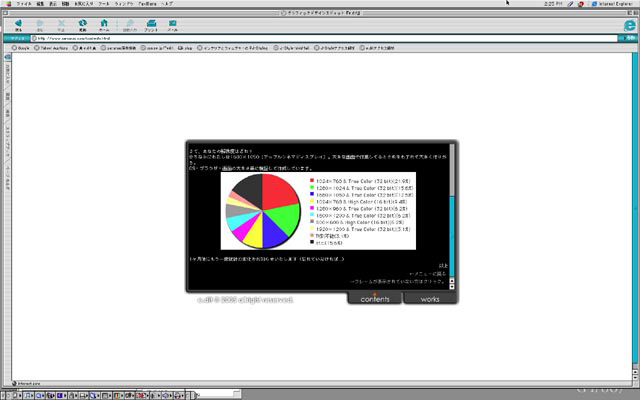Open the Favorites explorer bar side tab
The width and height of the screenshot is (640, 400).
pos(7,74)
